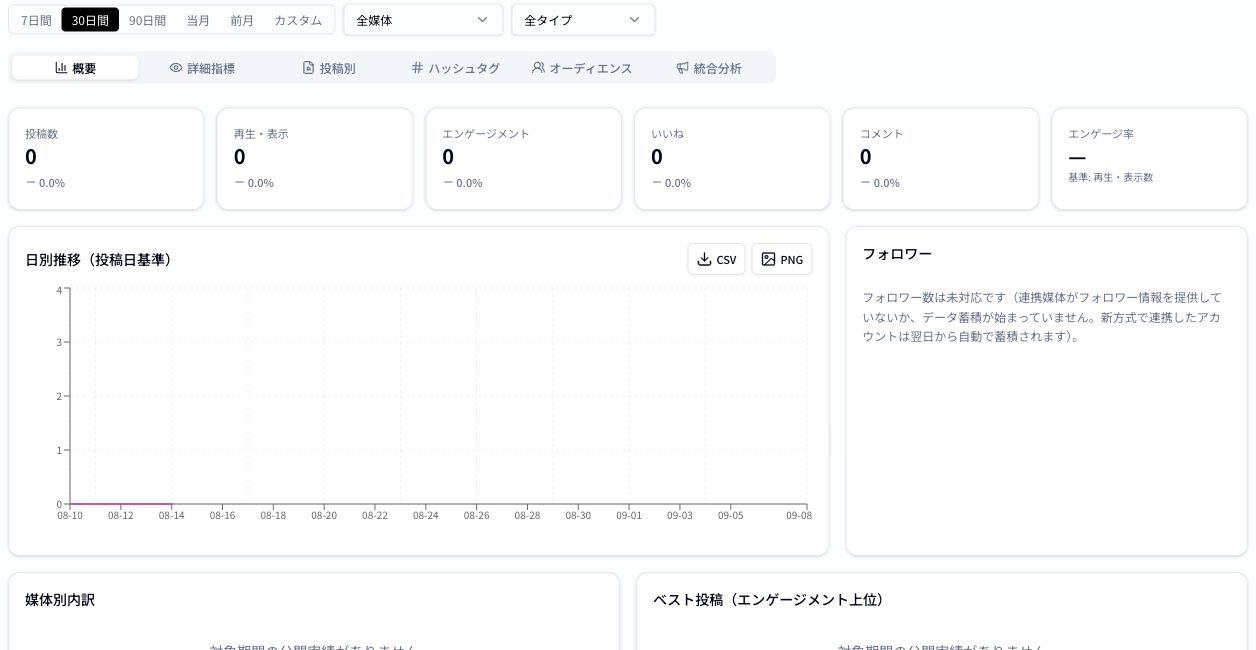The height and width of the screenshot is (650, 1256).
Task: Select the 7日間 period option
Action: coord(36,20)
